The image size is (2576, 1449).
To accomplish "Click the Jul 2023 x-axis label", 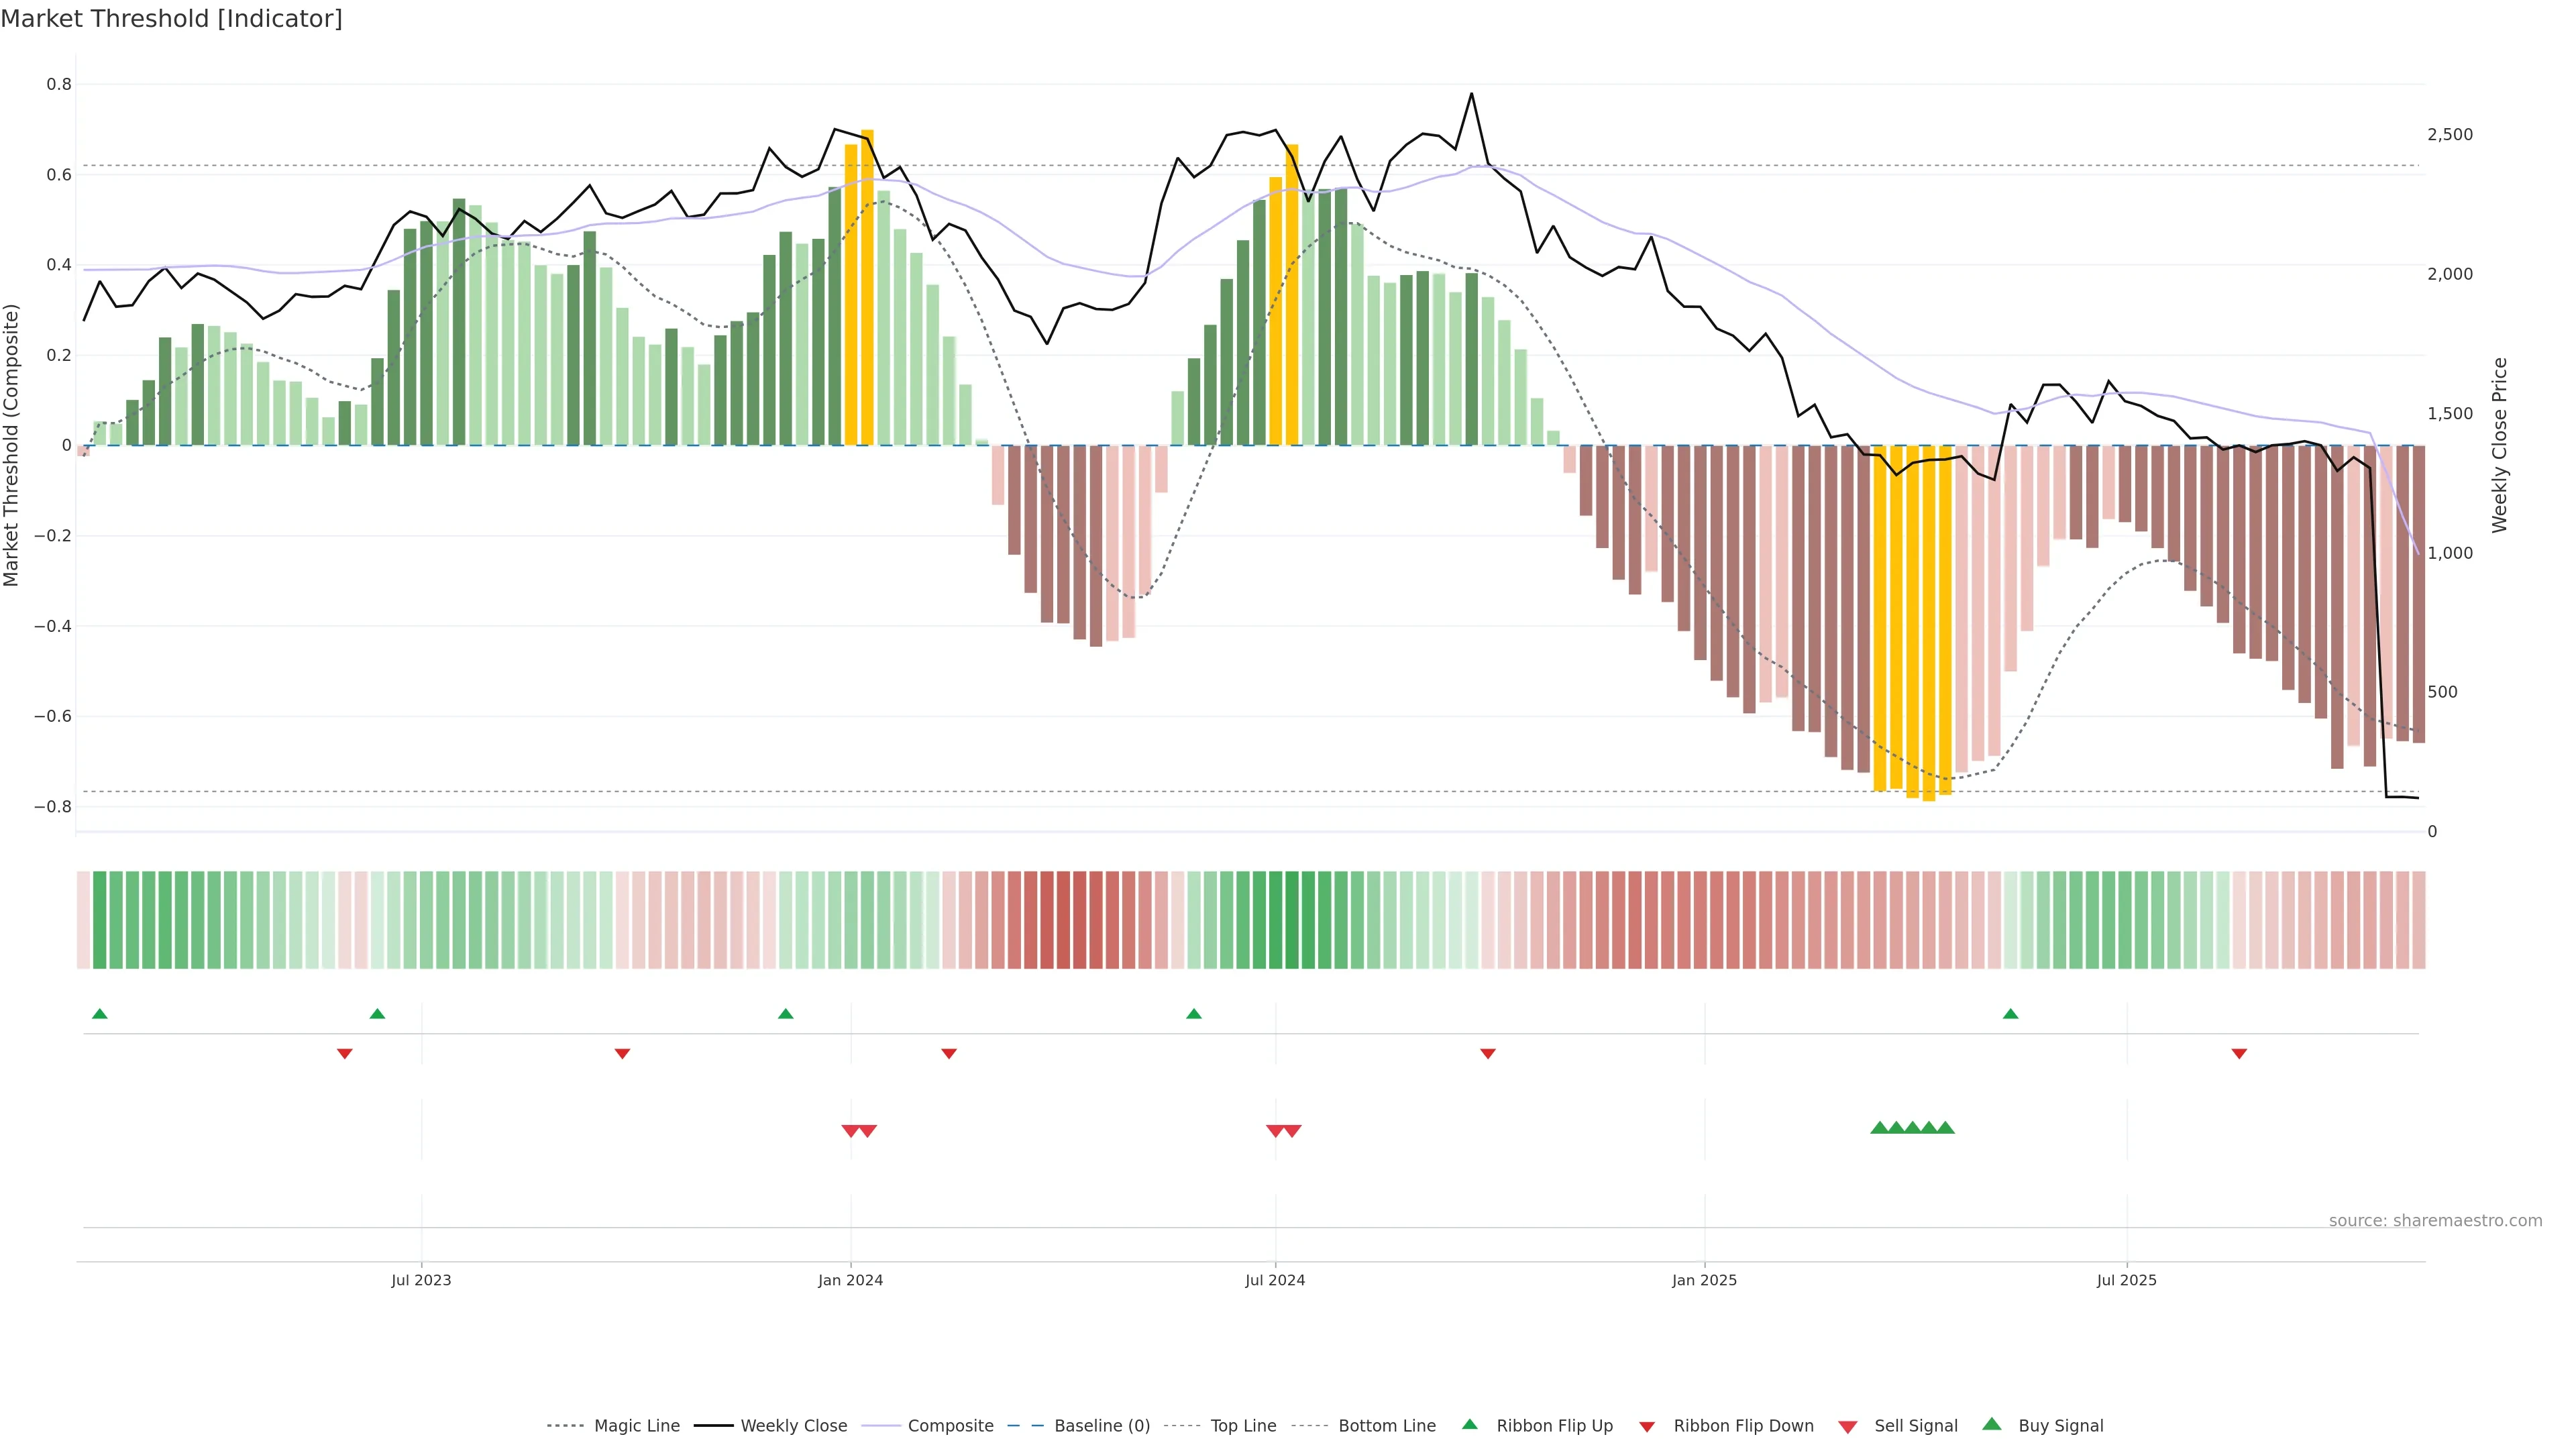I will [421, 1280].
